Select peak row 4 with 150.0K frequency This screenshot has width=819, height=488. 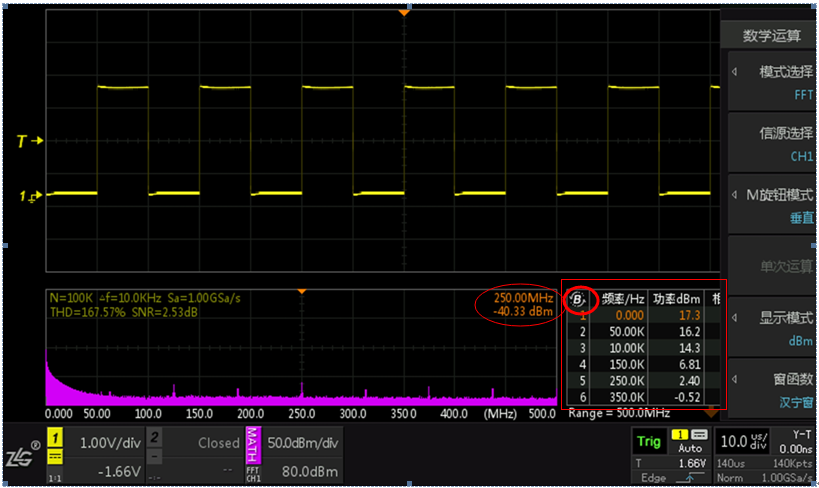click(644, 365)
